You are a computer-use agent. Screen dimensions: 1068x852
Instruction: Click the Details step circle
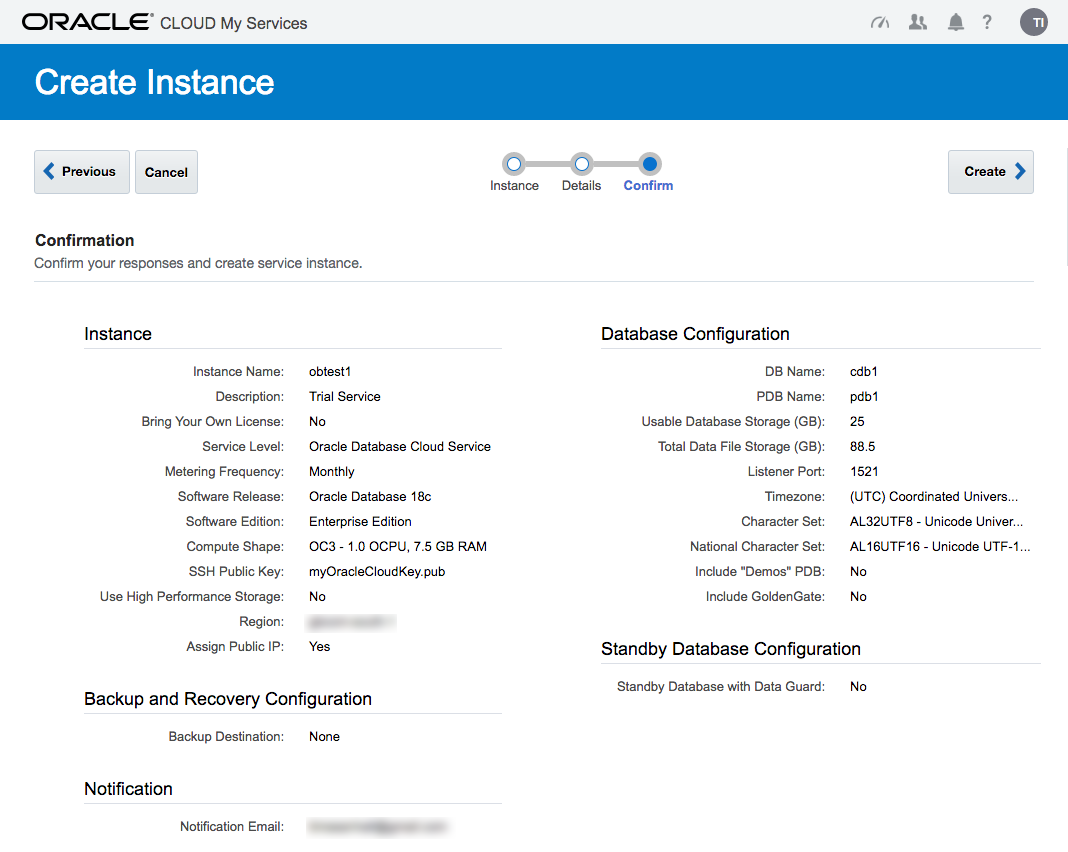(x=582, y=164)
